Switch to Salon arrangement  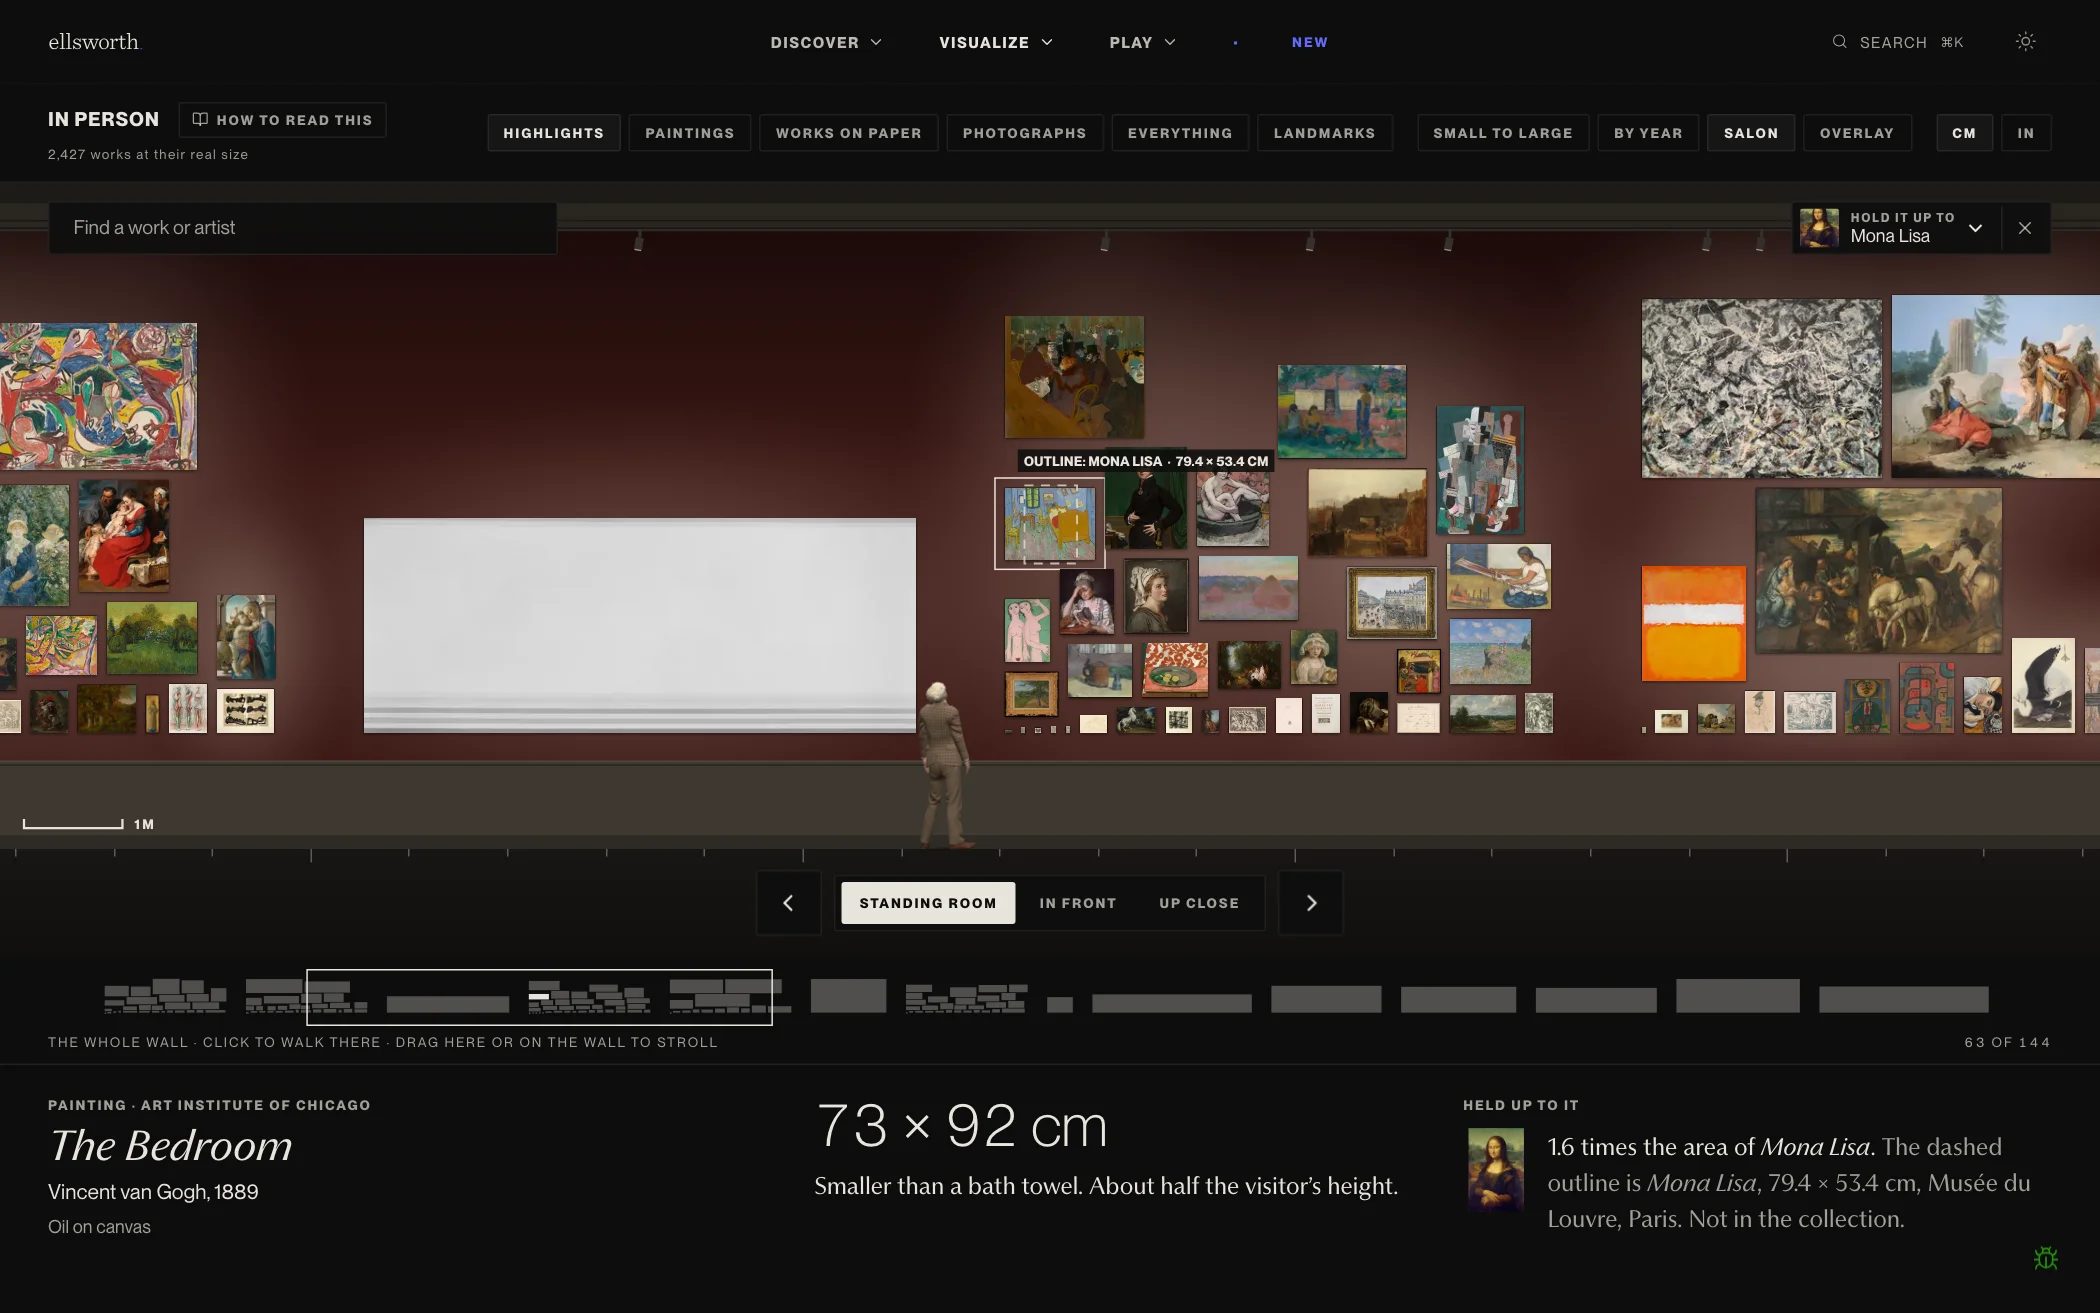(1751, 133)
